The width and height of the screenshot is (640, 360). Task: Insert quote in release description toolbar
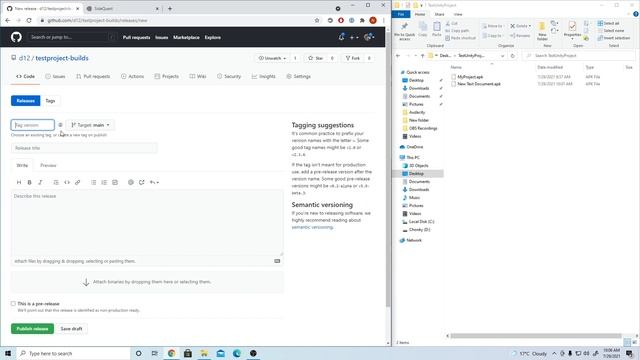(56, 182)
